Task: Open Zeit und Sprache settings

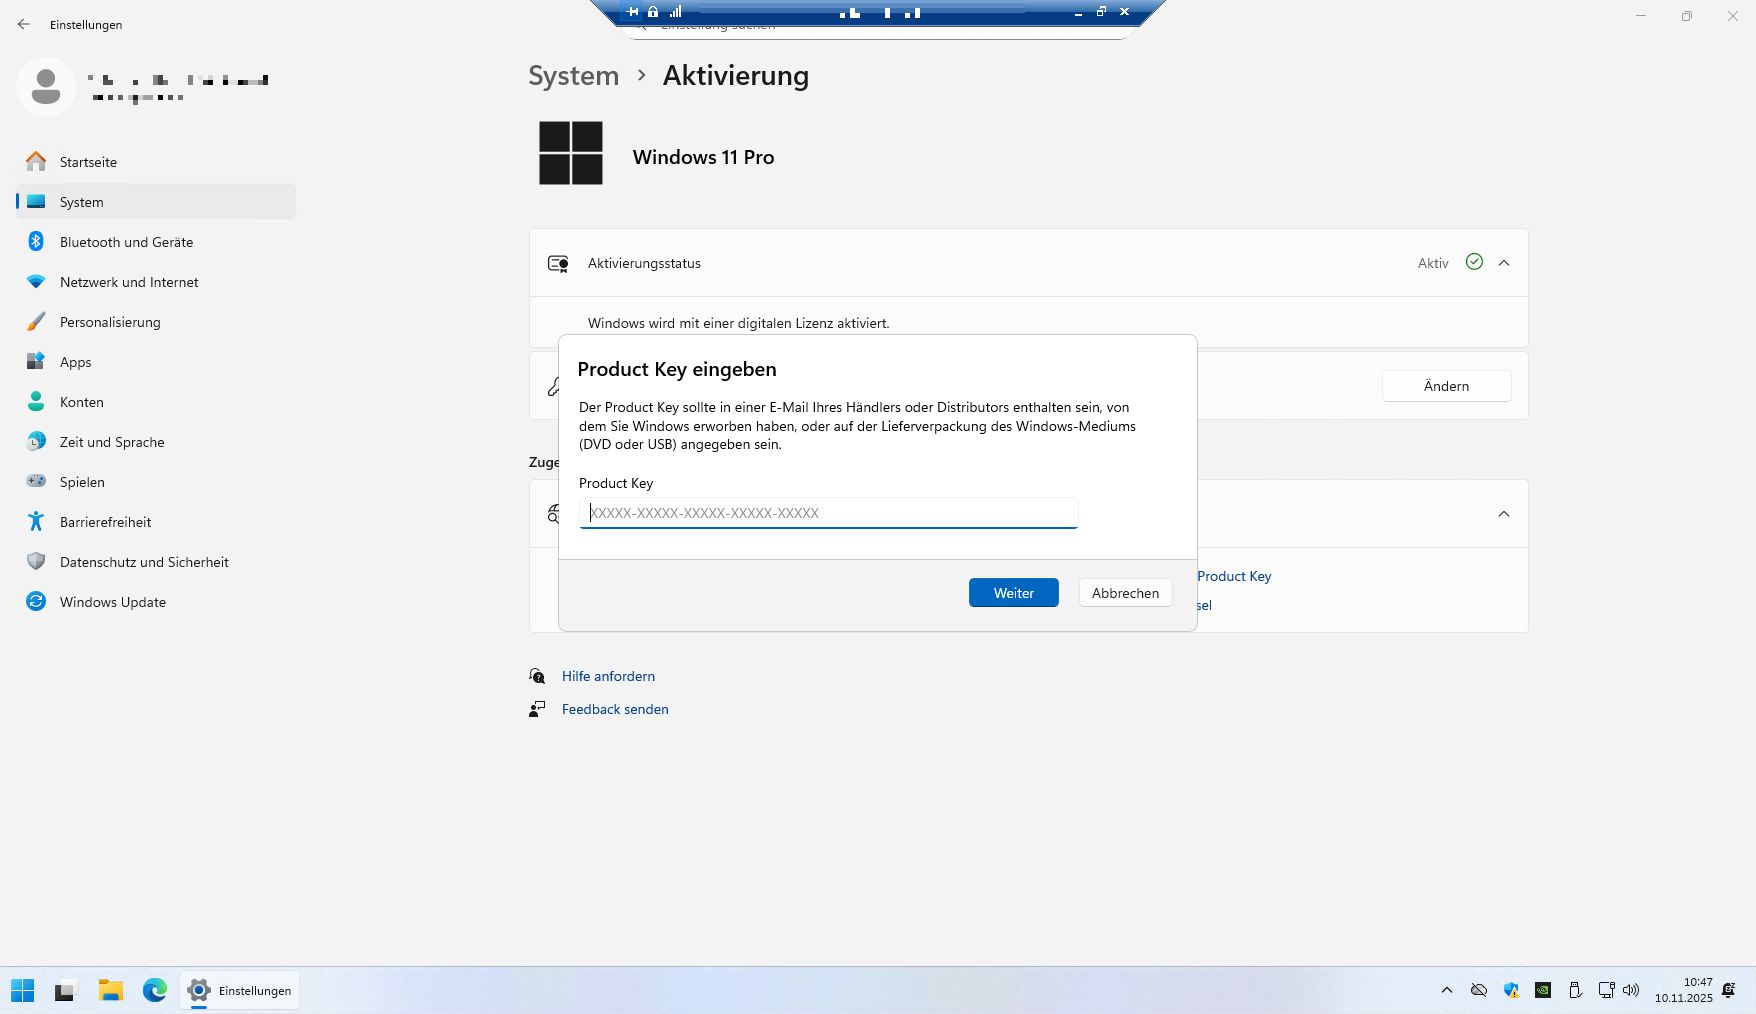Action: click(112, 442)
